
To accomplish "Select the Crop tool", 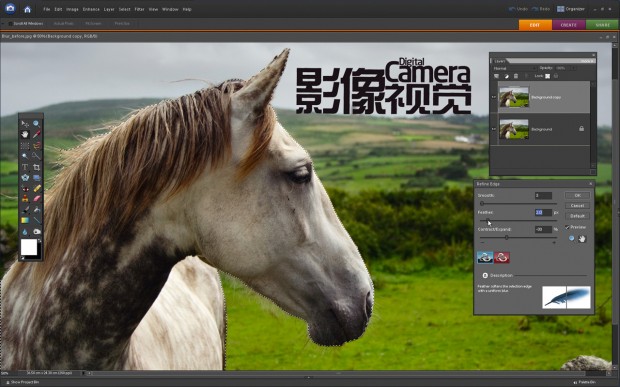I will pyautogui.click(x=36, y=167).
